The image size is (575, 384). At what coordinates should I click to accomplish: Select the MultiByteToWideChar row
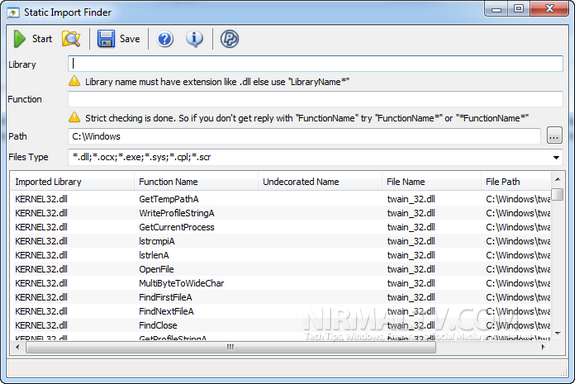coord(281,283)
